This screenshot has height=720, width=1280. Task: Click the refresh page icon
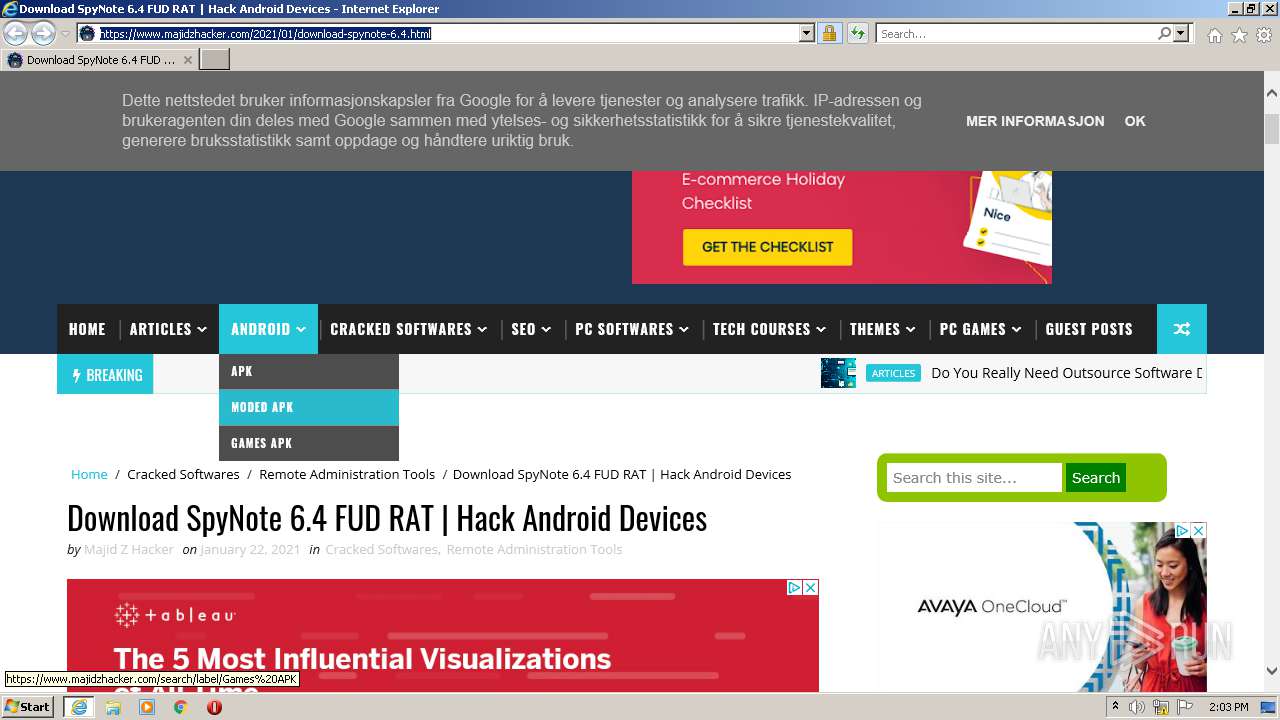857,33
